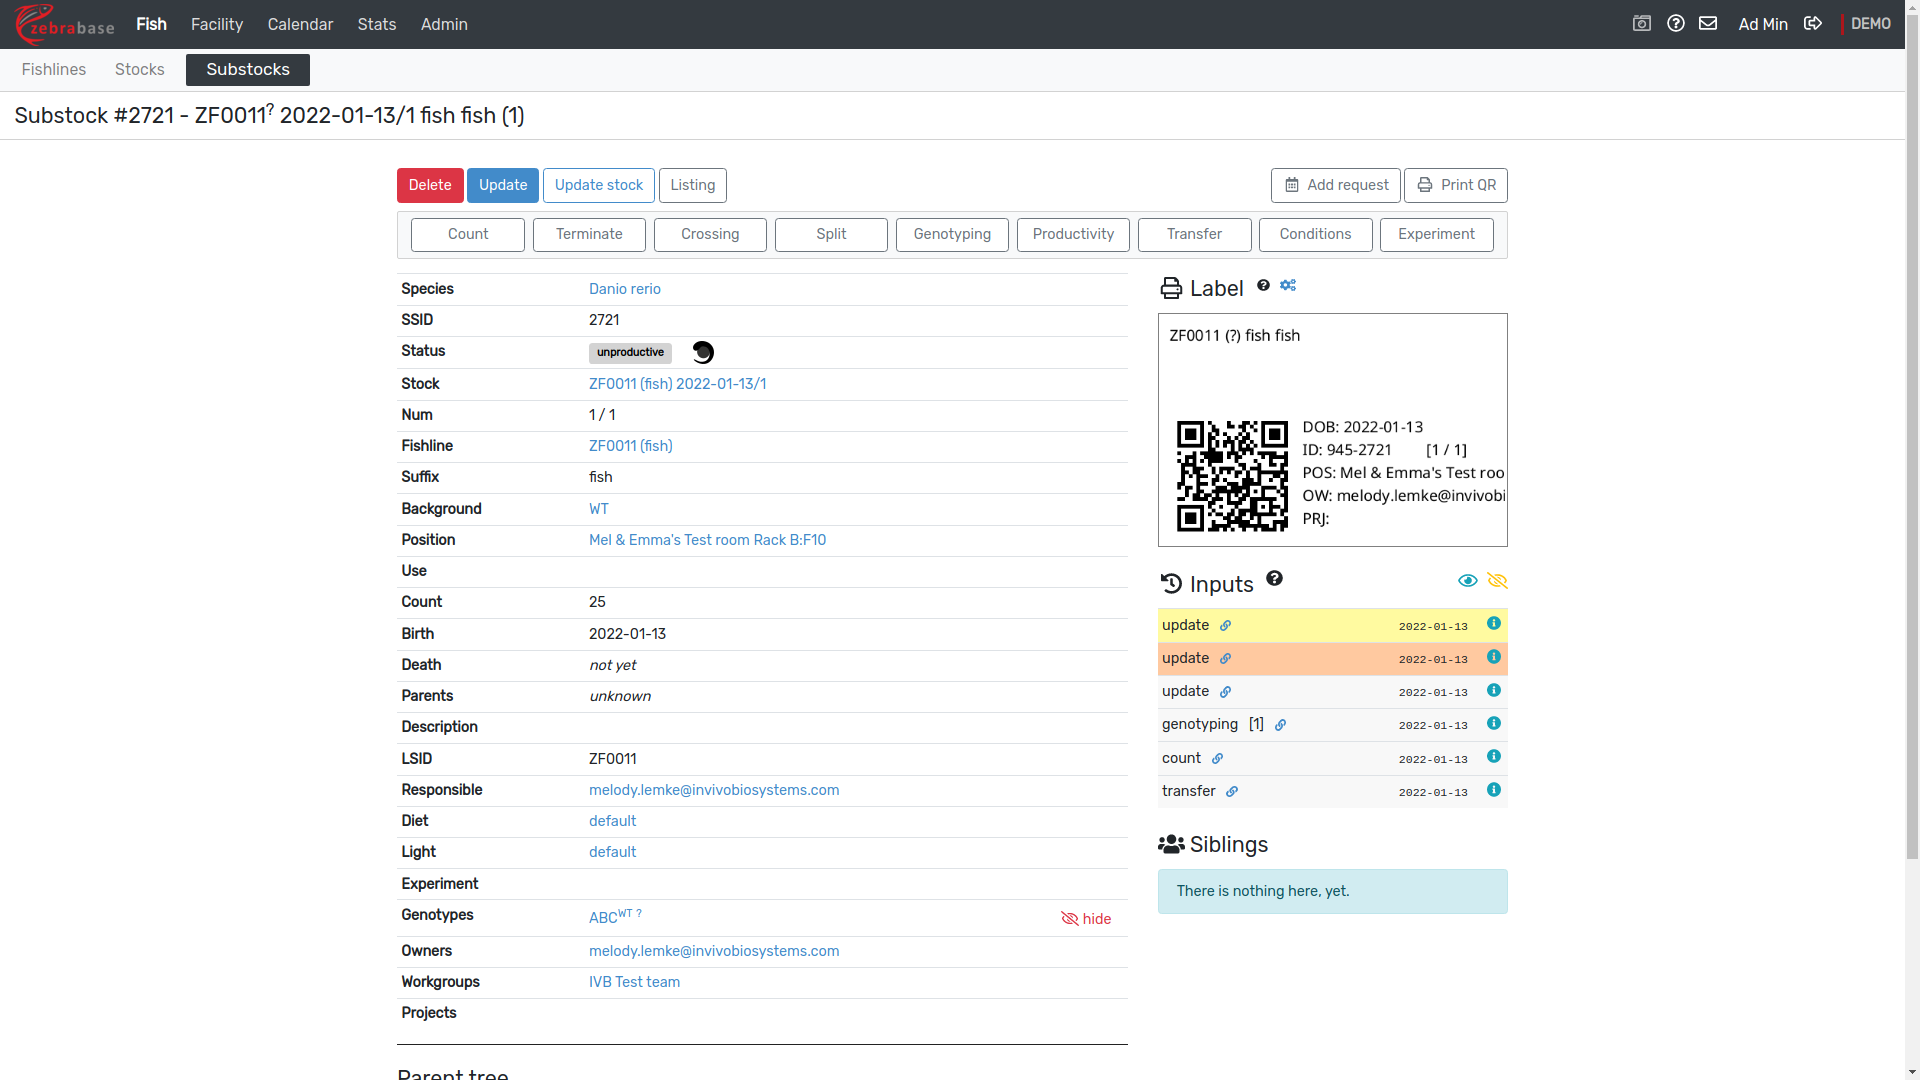Open the snapshot icon in the top navigation bar

point(1642,24)
